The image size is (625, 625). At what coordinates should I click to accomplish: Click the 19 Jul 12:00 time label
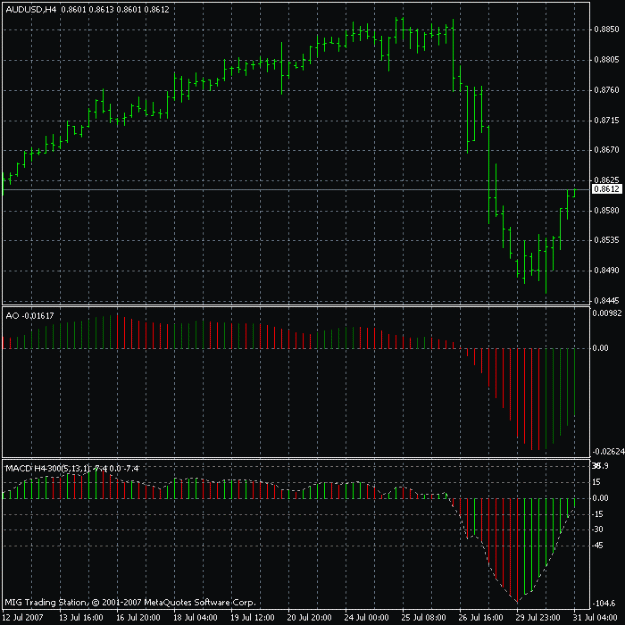pos(252,618)
